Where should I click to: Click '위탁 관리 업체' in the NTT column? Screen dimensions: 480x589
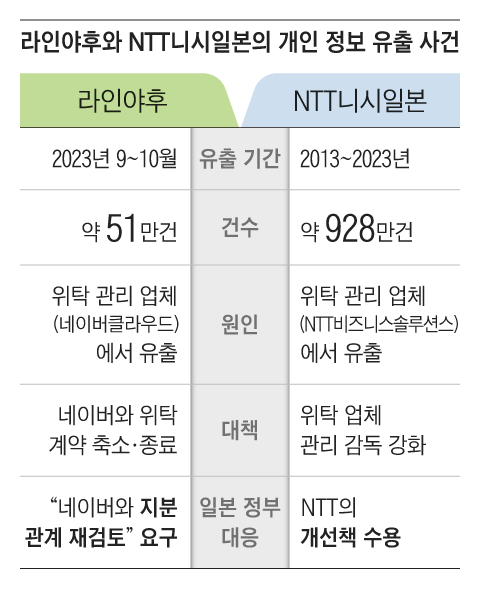(363, 295)
